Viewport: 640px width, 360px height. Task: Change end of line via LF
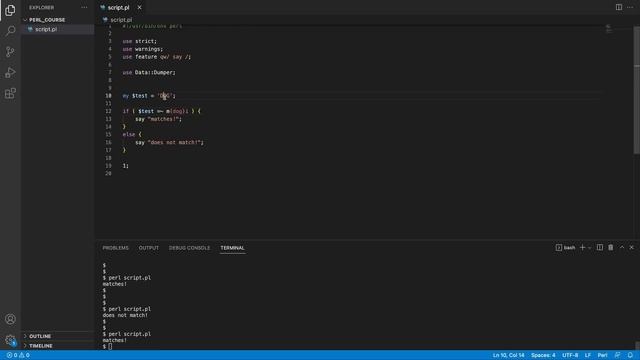(x=588, y=355)
